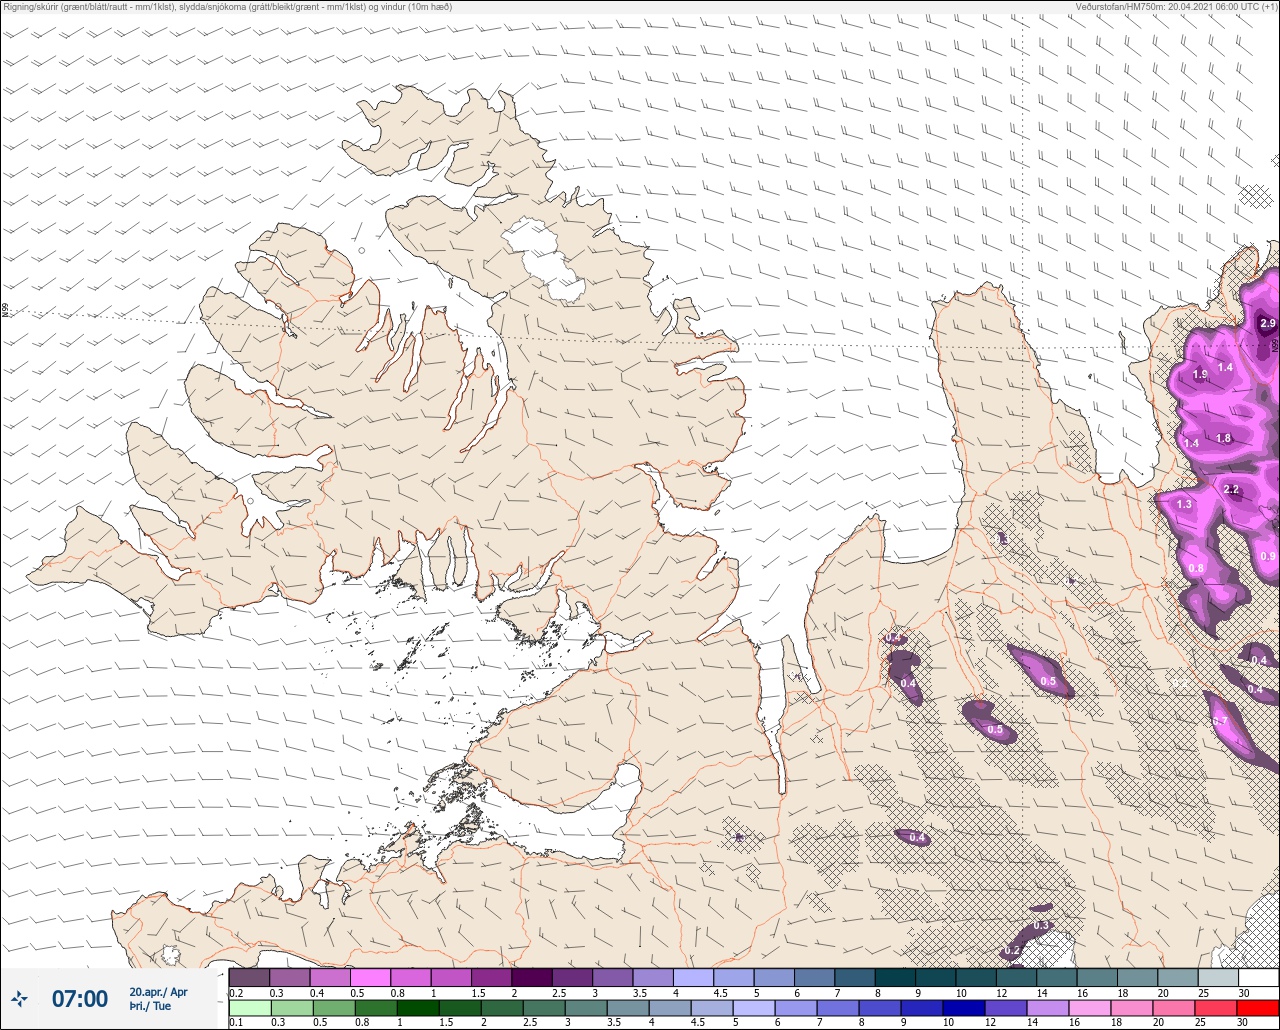
Task: Select the lavender upper swatch starting at 4
Action: pos(693,977)
